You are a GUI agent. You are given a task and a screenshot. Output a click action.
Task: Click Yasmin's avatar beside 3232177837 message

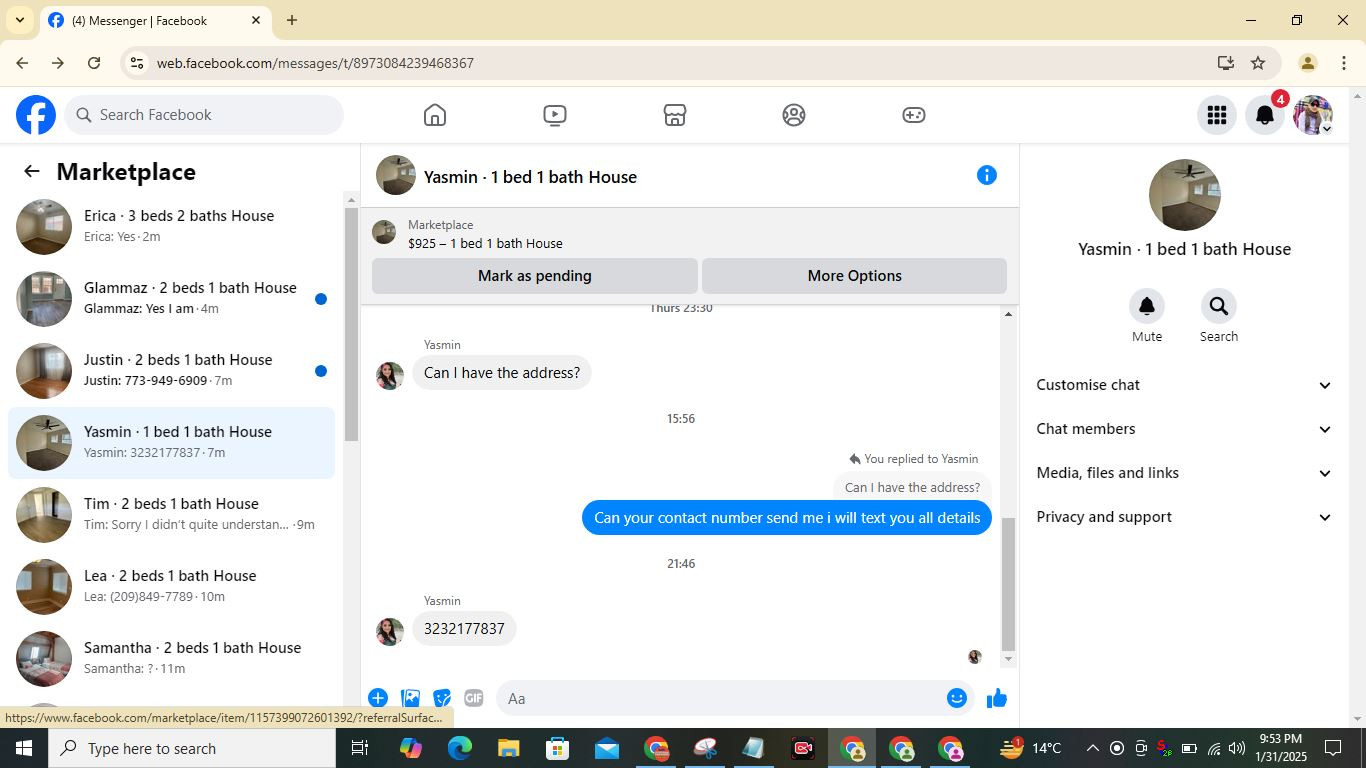[x=390, y=632]
